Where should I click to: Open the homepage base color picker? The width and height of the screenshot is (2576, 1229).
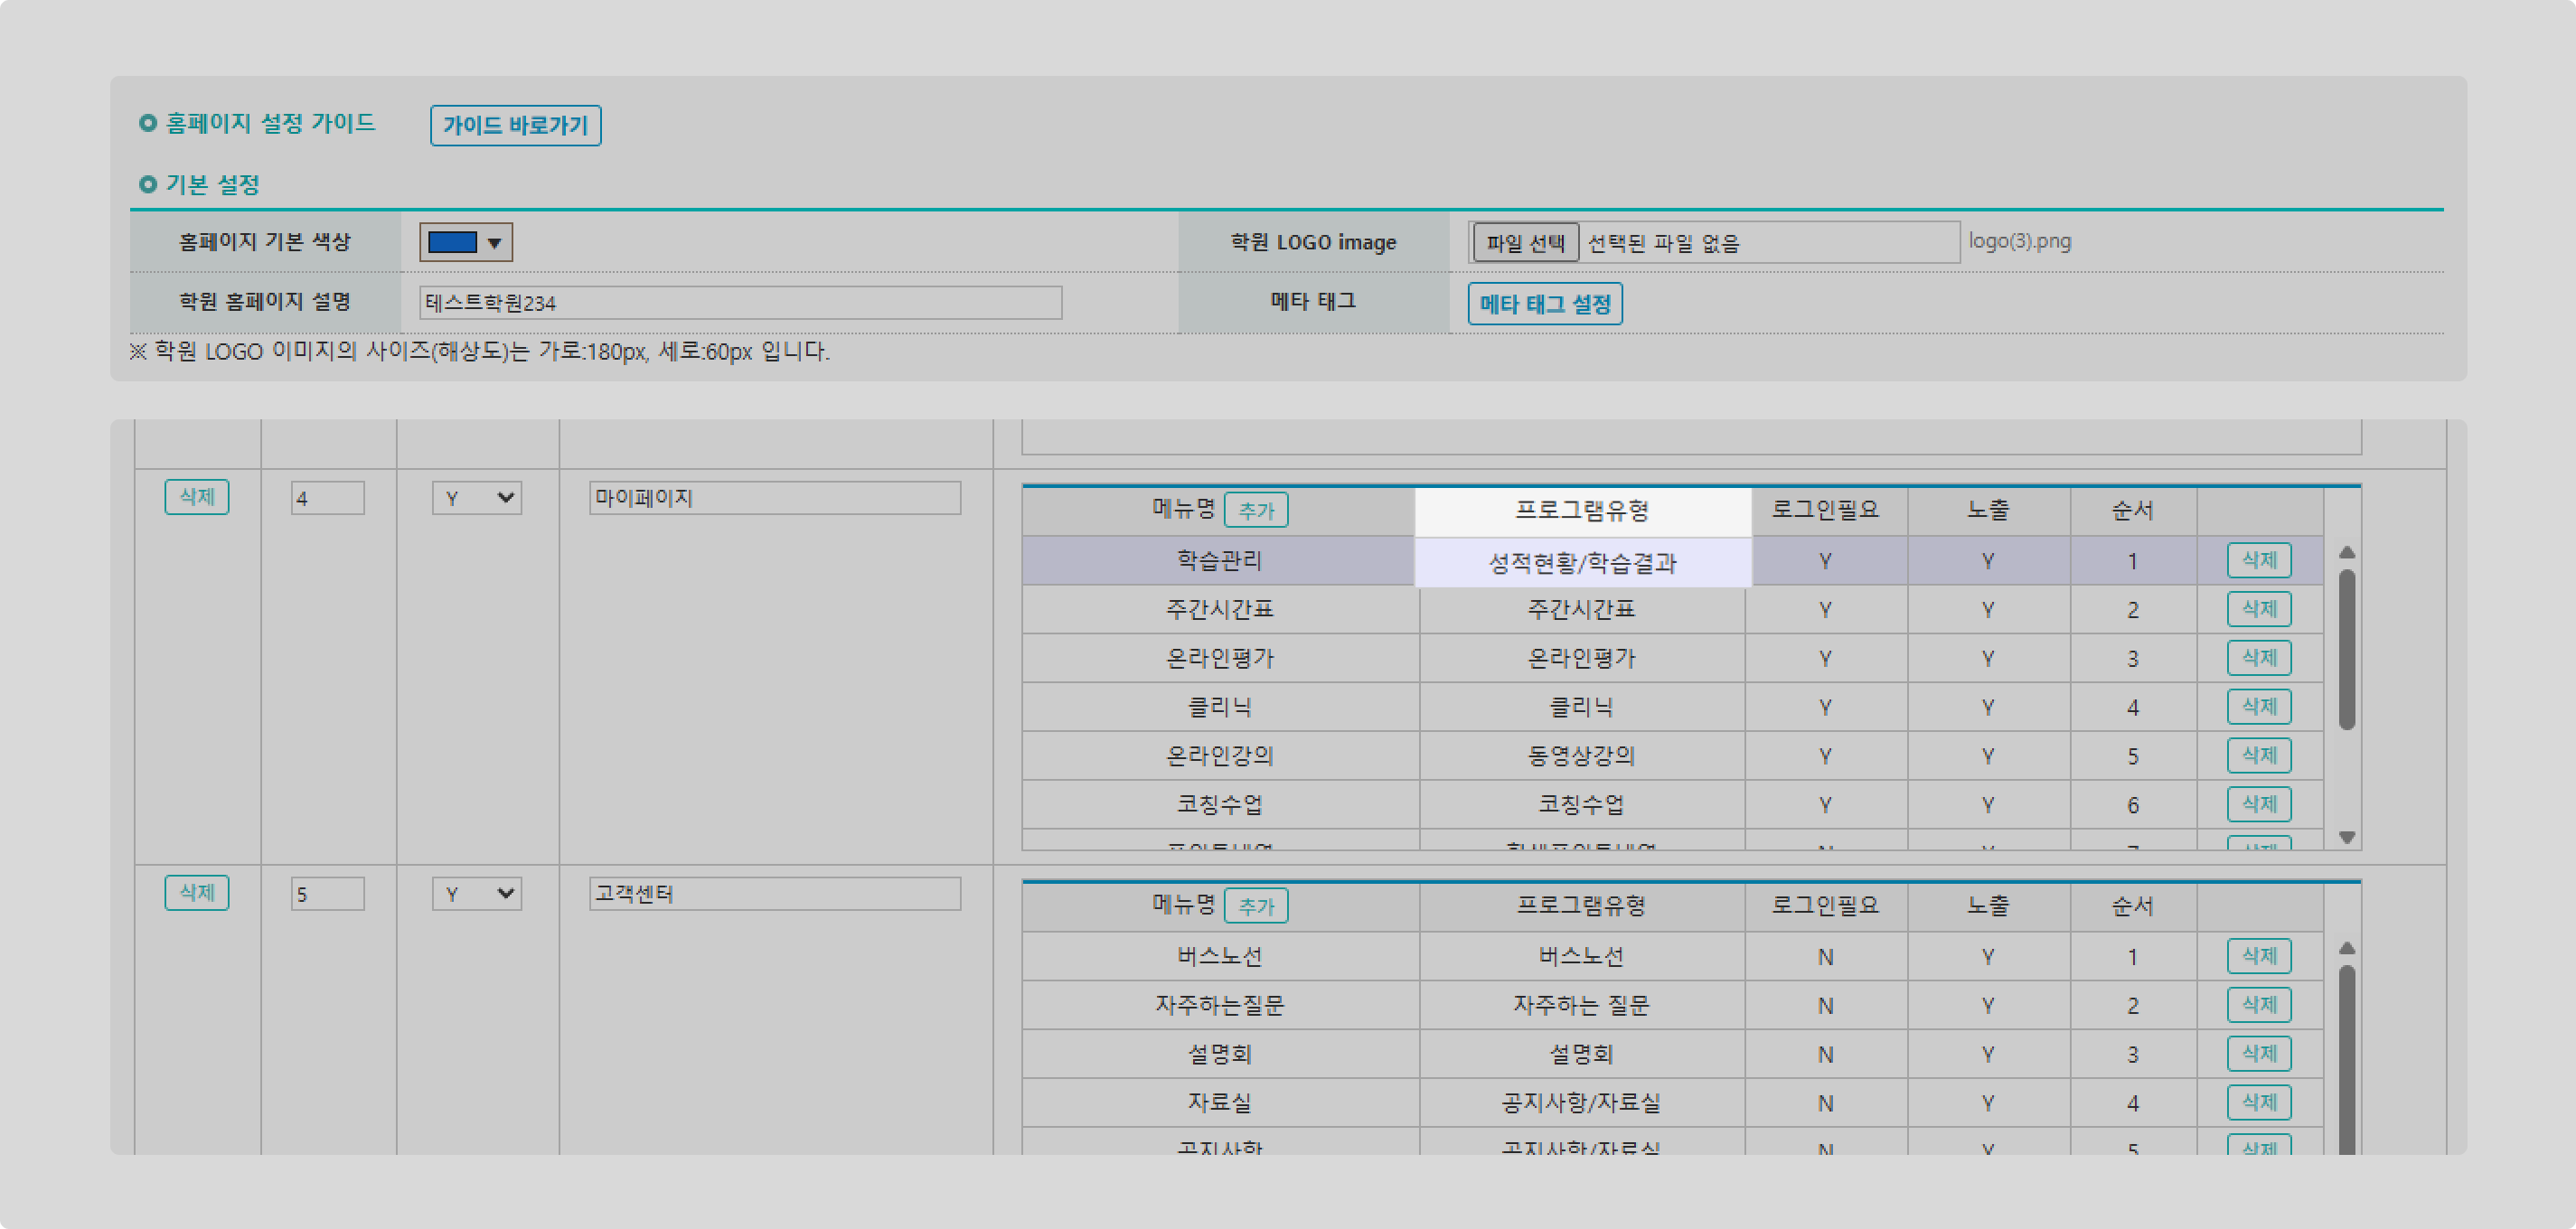tap(465, 242)
